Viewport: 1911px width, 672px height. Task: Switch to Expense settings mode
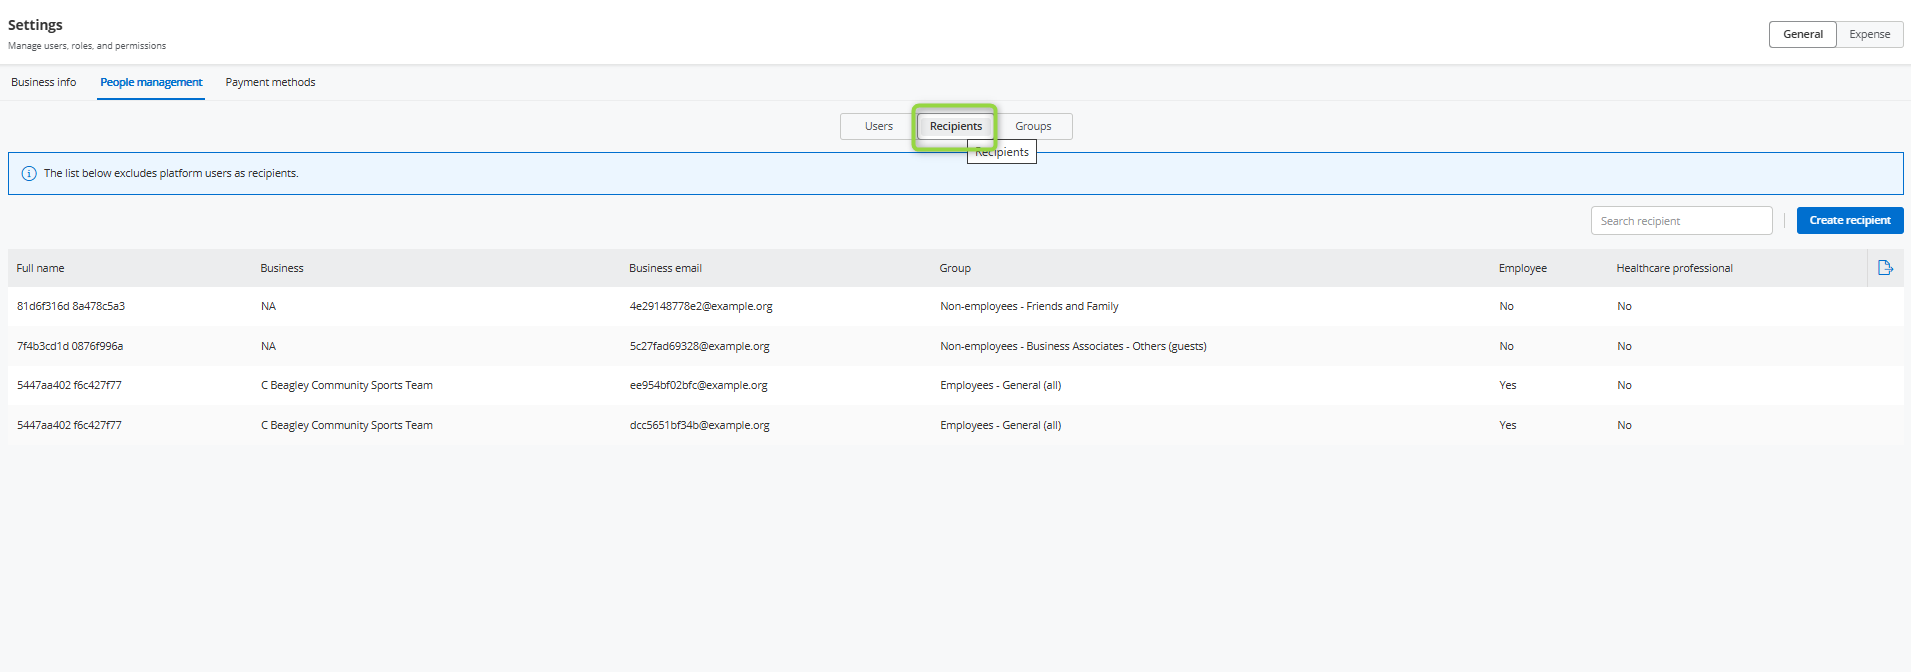1869,34
